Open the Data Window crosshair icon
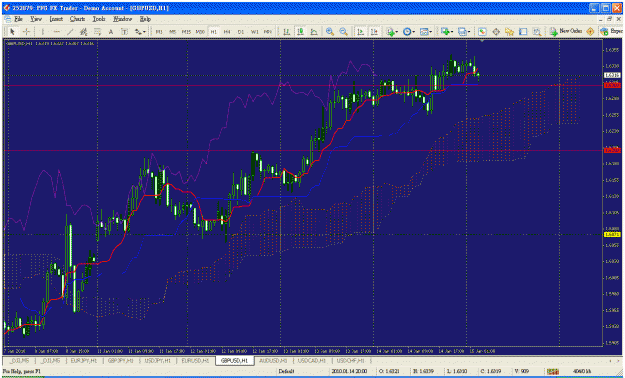The height and width of the screenshot is (378, 625). click(496, 32)
